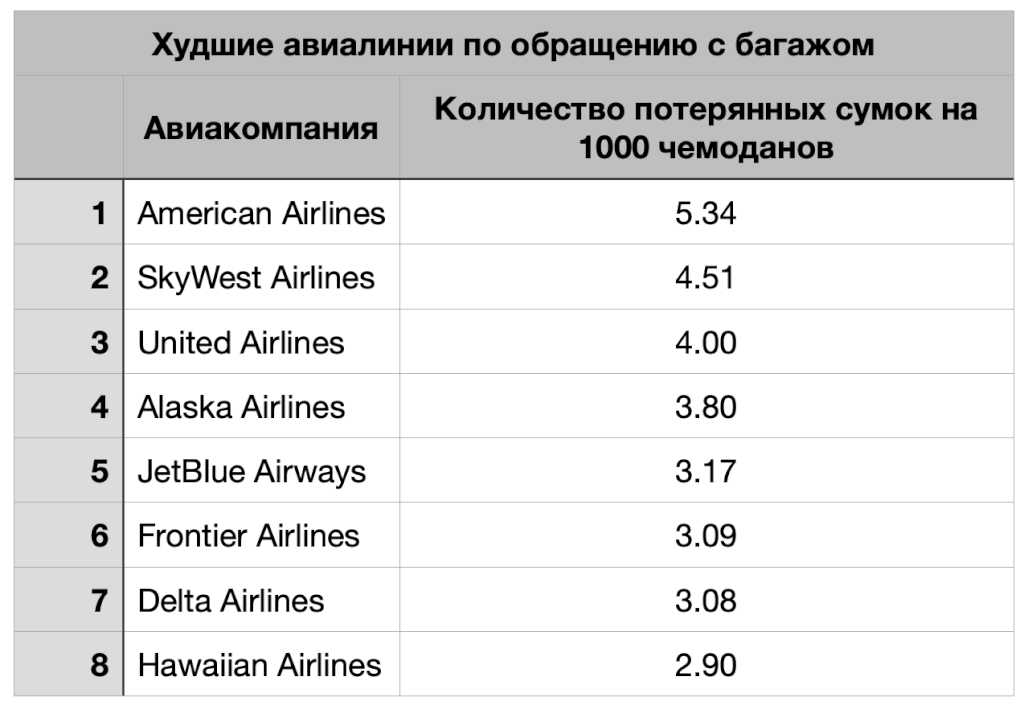Select the Hawaiian Airlines cell
1024x714 pixels.
point(259,664)
